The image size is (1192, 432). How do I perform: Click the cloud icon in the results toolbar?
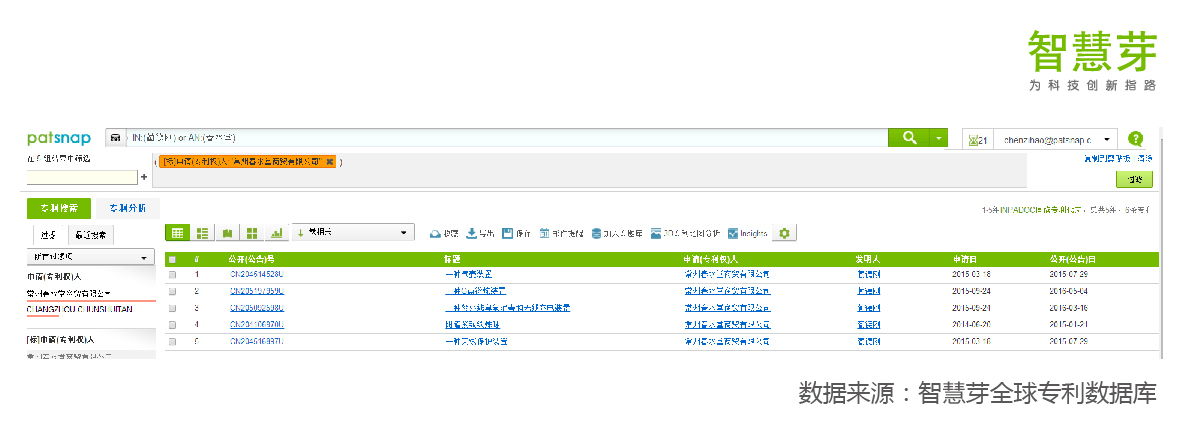(436, 233)
